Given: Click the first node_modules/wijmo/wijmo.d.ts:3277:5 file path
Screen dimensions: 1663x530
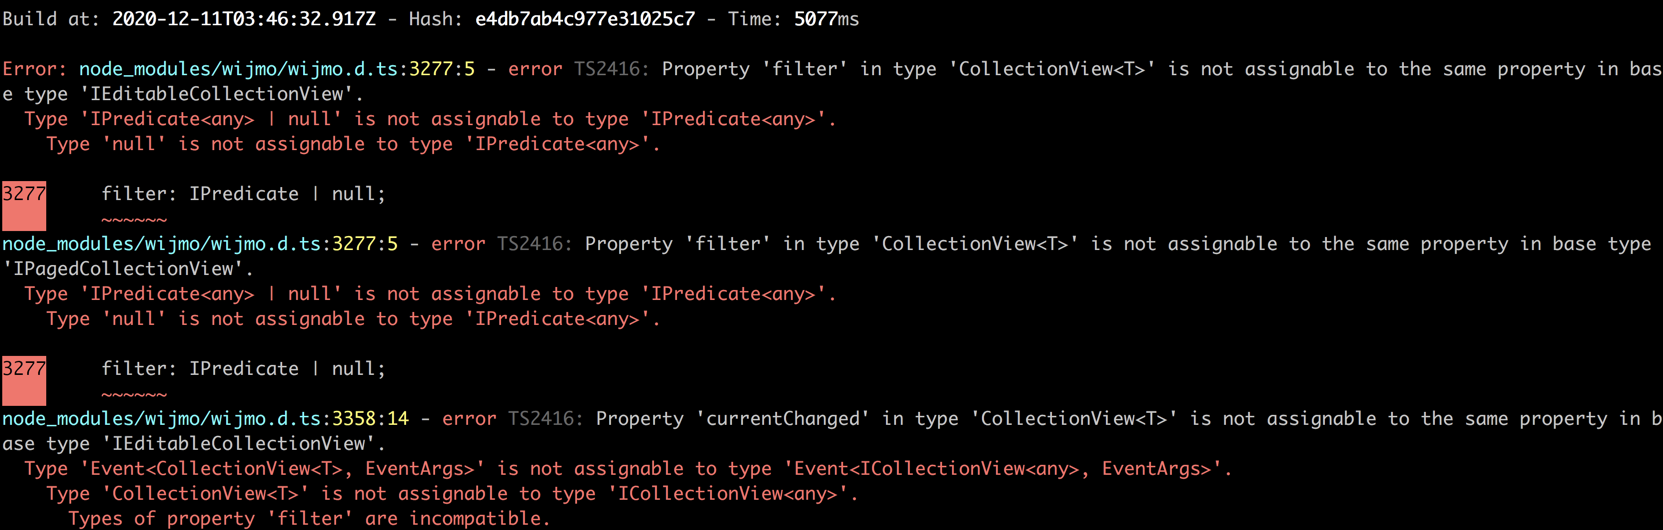Looking at the screenshot, I should [277, 69].
